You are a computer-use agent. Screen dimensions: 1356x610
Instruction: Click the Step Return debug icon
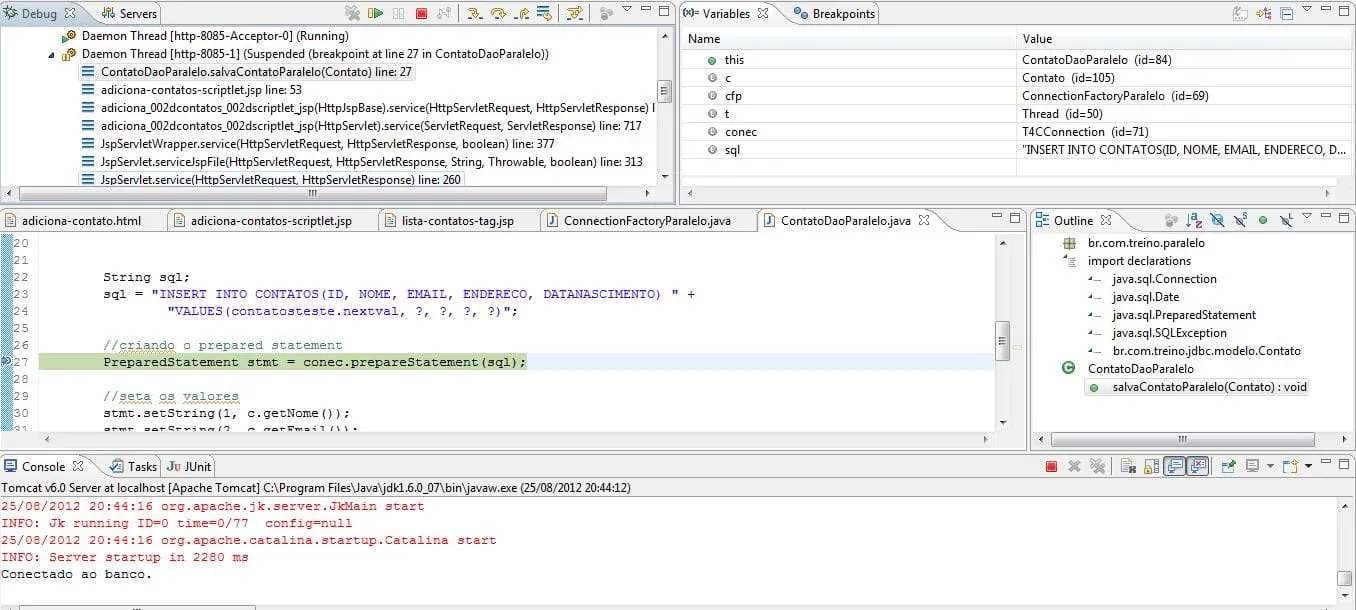[x=521, y=14]
